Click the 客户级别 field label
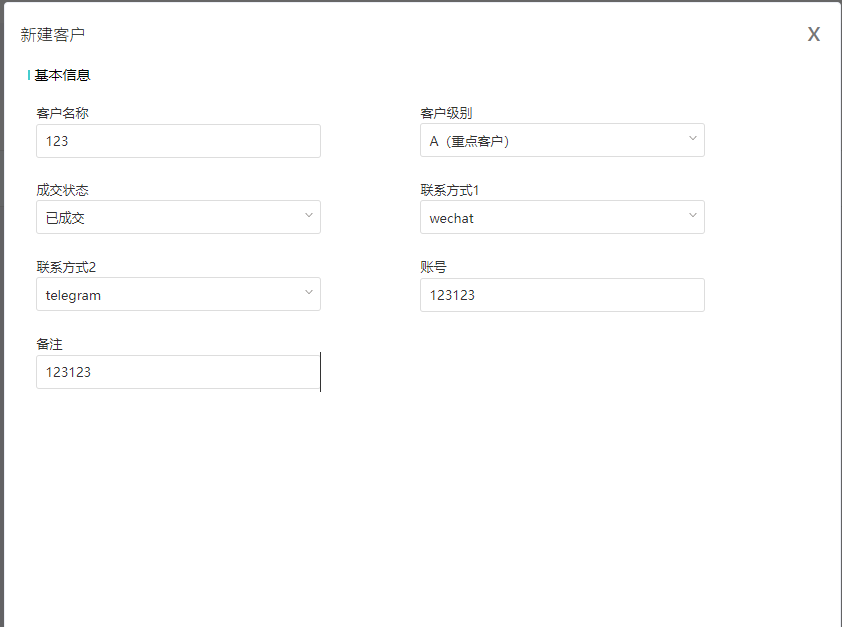 (x=446, y=113)
